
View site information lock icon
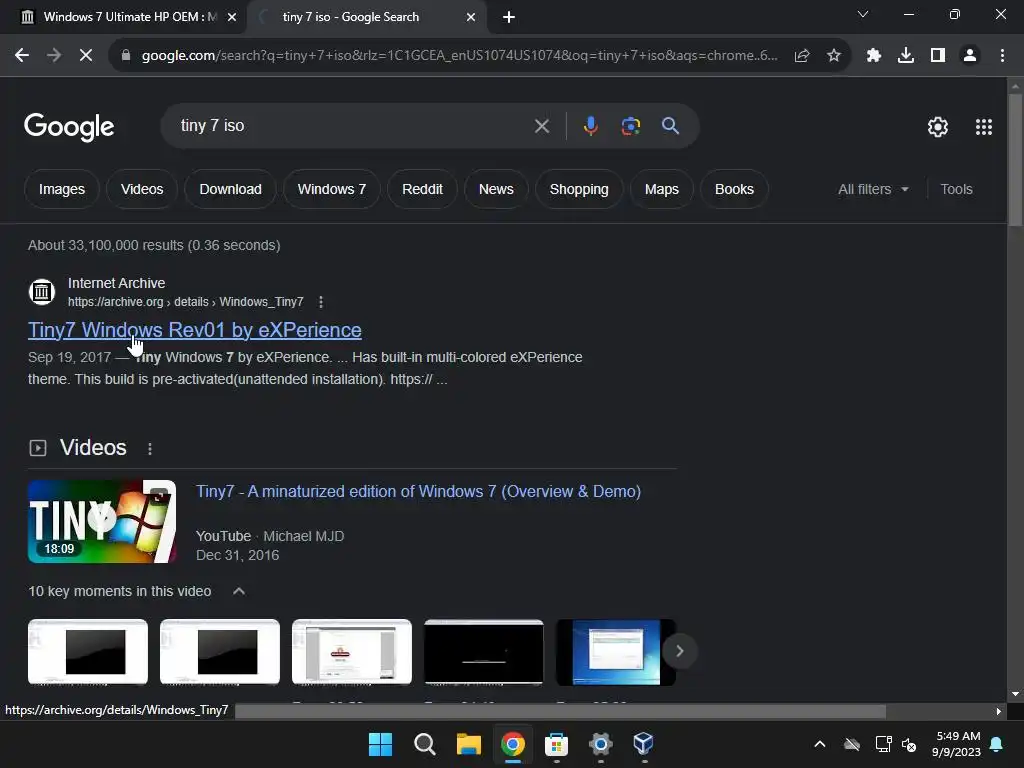(x=126, y=56)
